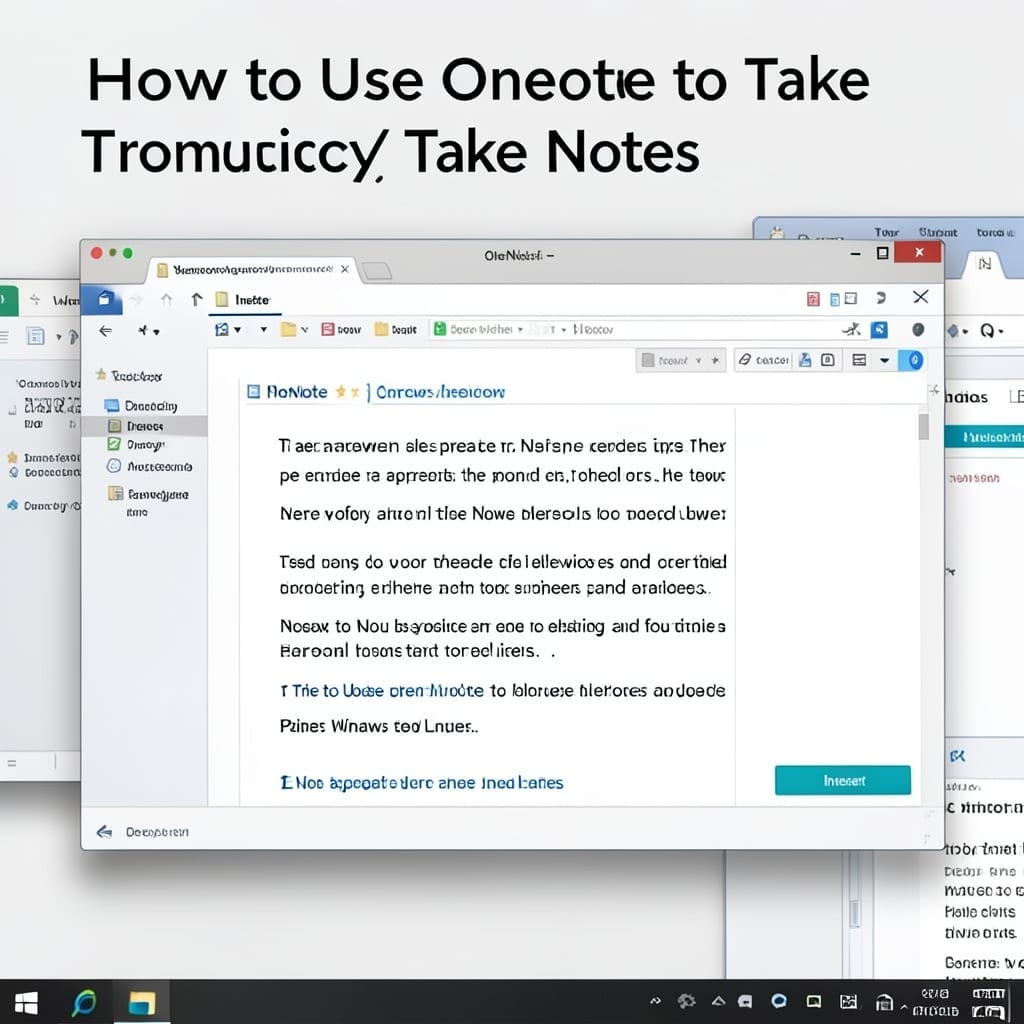Click the list layout icon in page toolbar

pos(859,360)
